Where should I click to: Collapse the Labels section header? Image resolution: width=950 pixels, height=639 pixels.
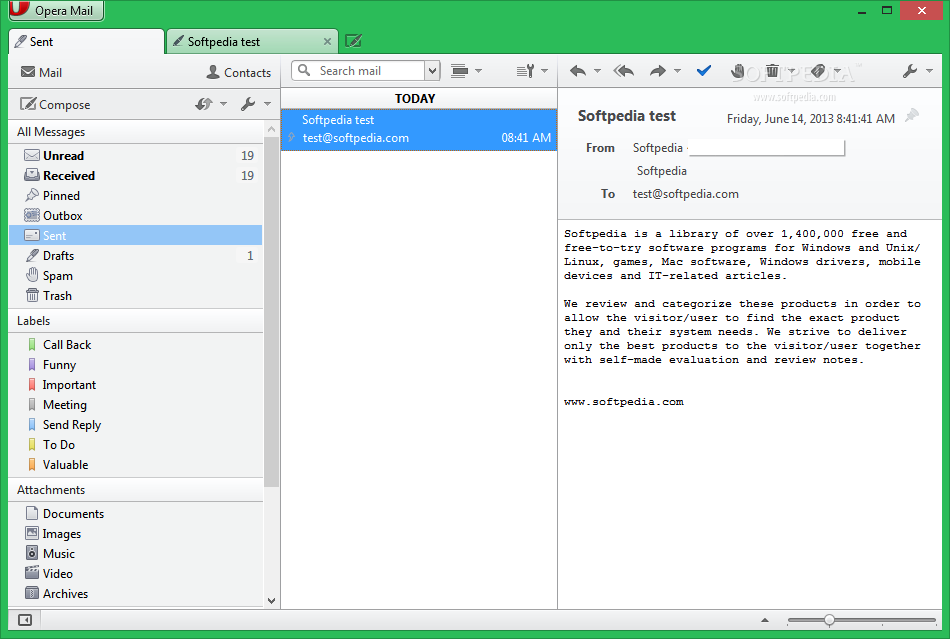[x=136, y=320]
